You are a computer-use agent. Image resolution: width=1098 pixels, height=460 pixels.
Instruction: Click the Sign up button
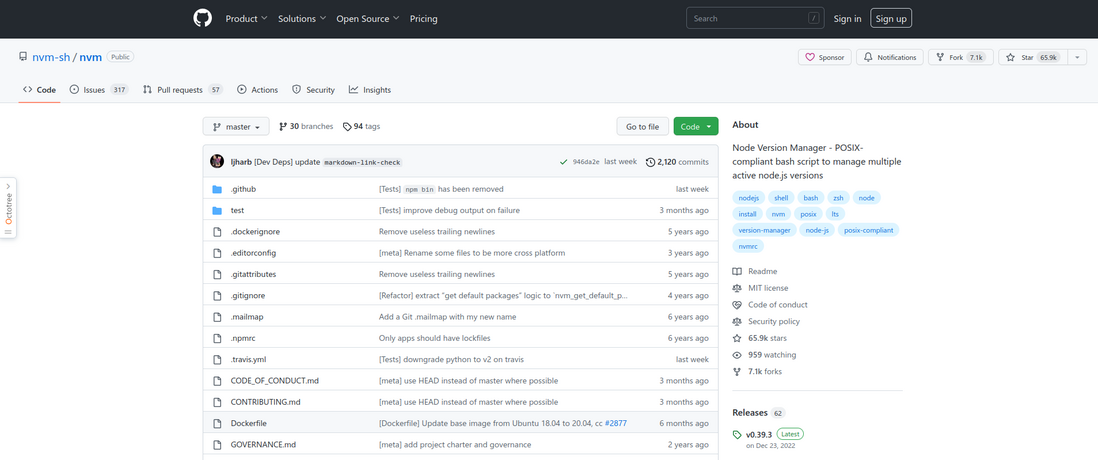click(890, 18)
